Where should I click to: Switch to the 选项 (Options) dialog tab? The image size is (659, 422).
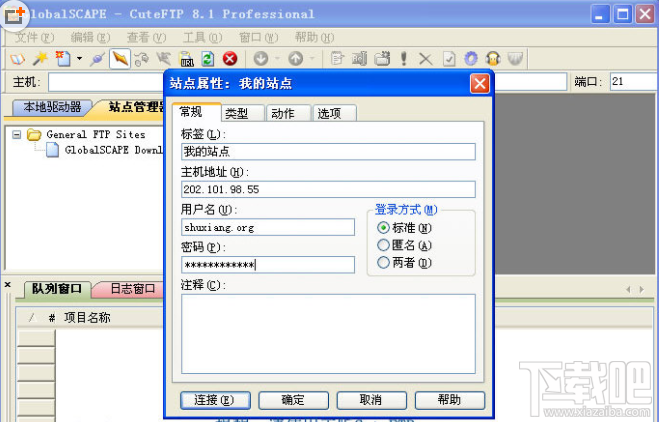coord(335,113)
